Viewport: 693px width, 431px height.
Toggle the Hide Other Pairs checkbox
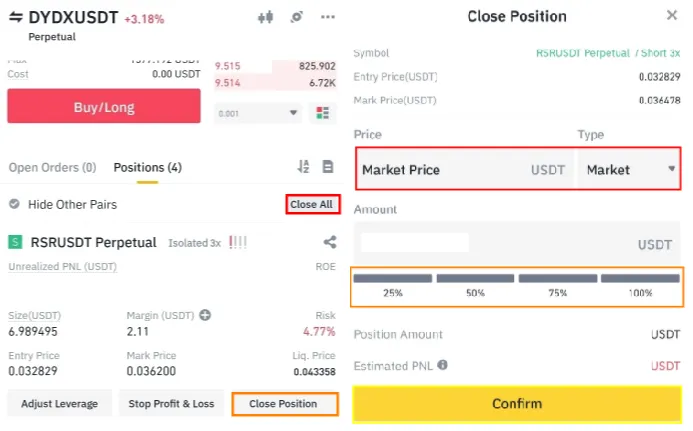click(15, 204)
